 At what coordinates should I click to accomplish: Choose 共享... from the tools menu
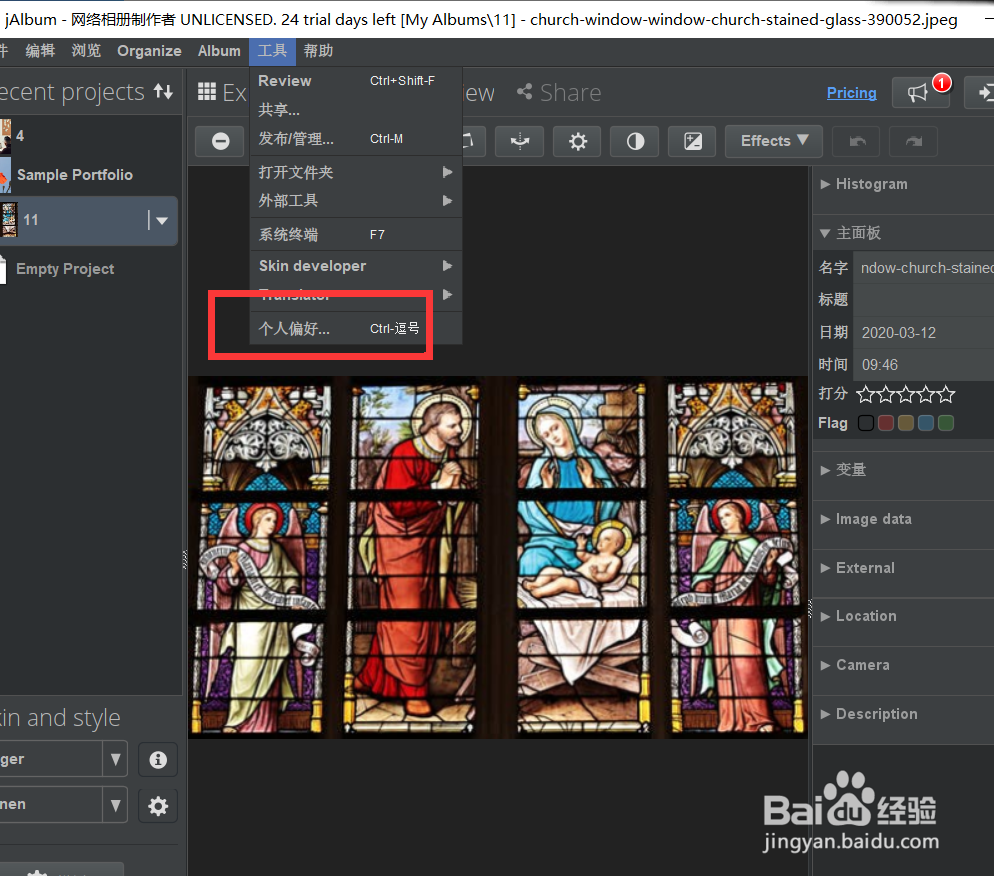tap(356, 110)
